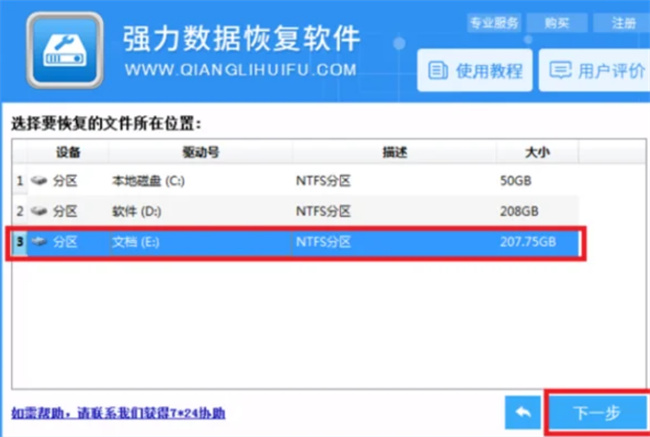This screenshot has width=650, height=437.
Task: Select the 软件 (D:) partition
Action: pyautogui.click(x=137, y=211)
